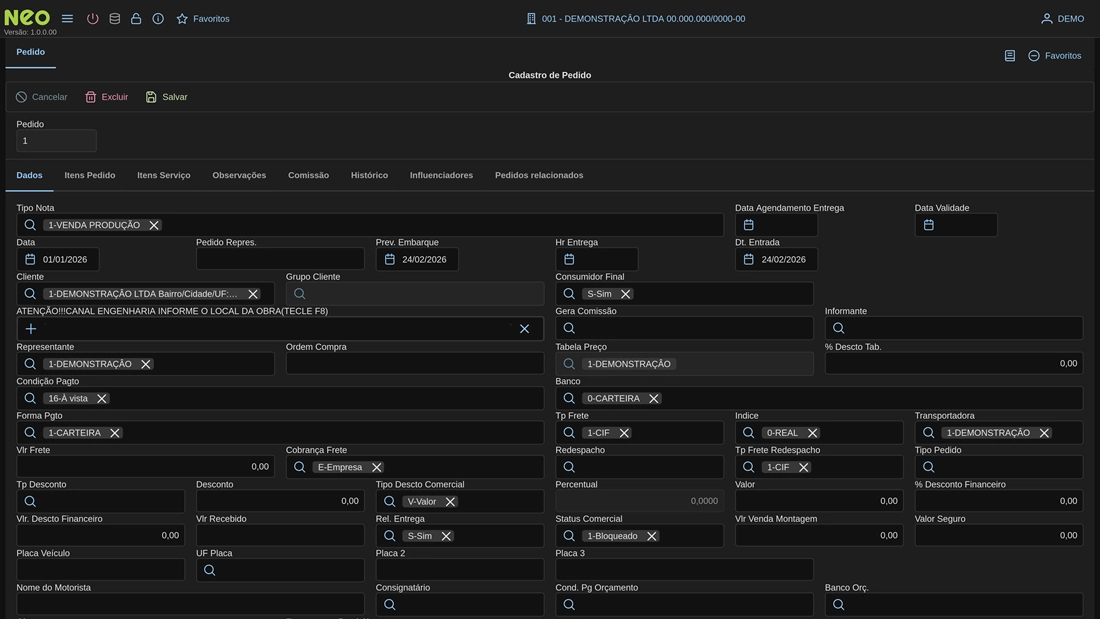The height and width of the screenshot is (619, 1100).
Task: Click the star Favoritos icon at top left
Action: click(x=182, y=19)
